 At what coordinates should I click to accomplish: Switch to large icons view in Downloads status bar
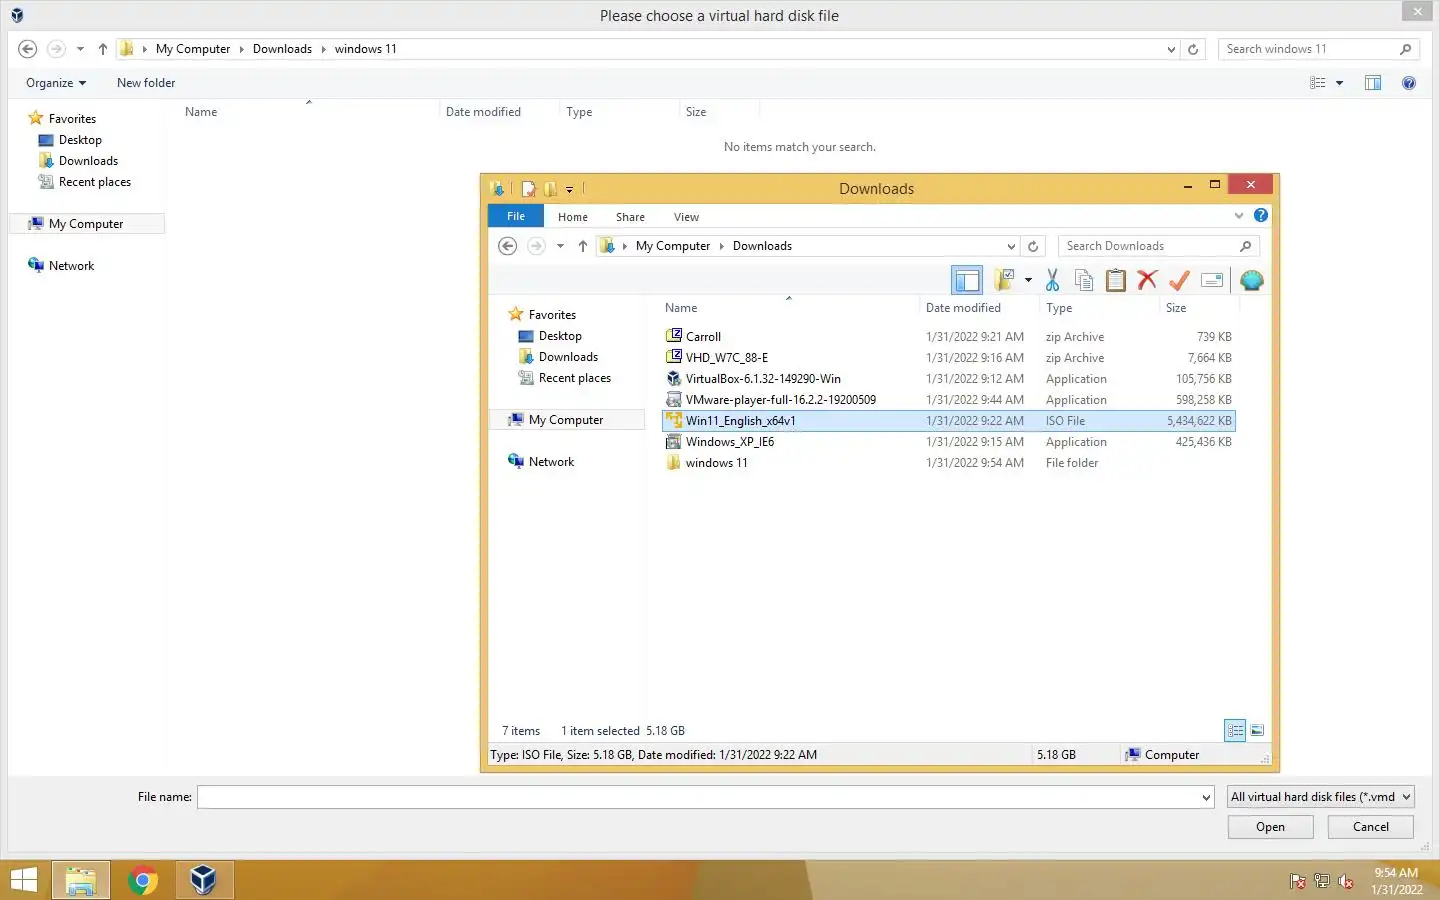coord(1257,731)
